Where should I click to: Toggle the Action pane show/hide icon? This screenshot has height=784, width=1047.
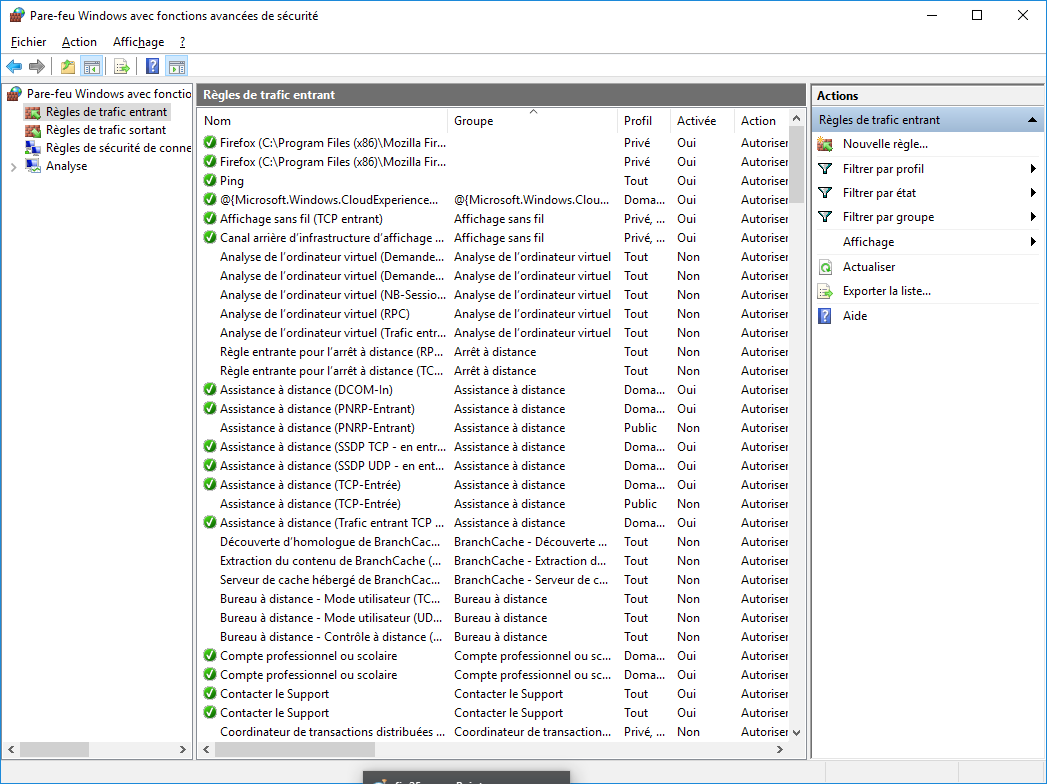pyautogui.click(x=177, y=67)
